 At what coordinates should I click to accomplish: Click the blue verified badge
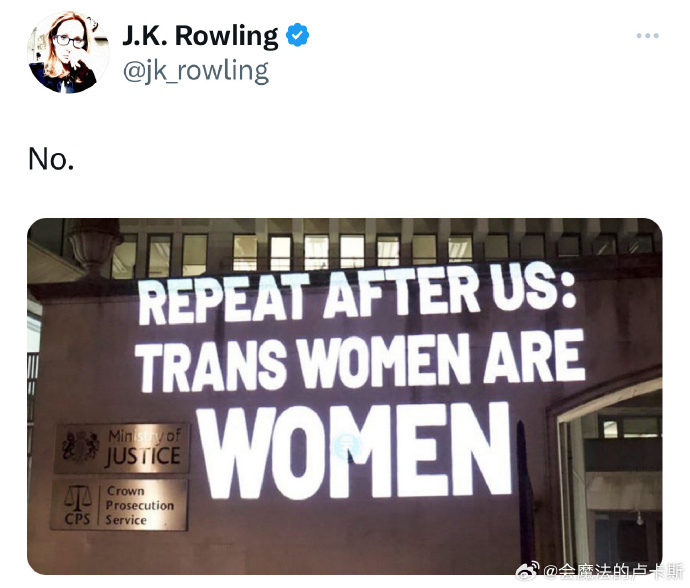pos(297,35)
